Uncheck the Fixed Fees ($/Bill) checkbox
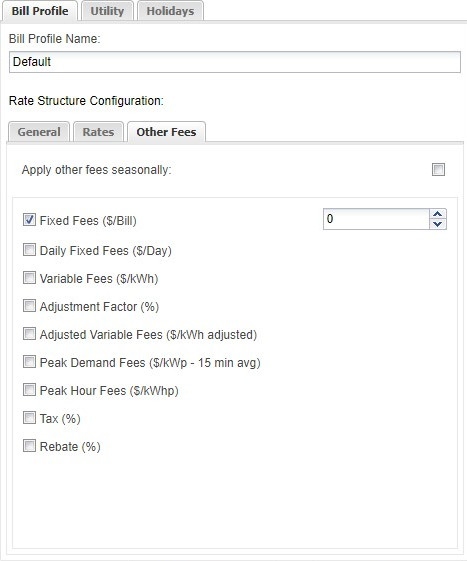Viewport: 467px width, 561px height. coord(29,220)
